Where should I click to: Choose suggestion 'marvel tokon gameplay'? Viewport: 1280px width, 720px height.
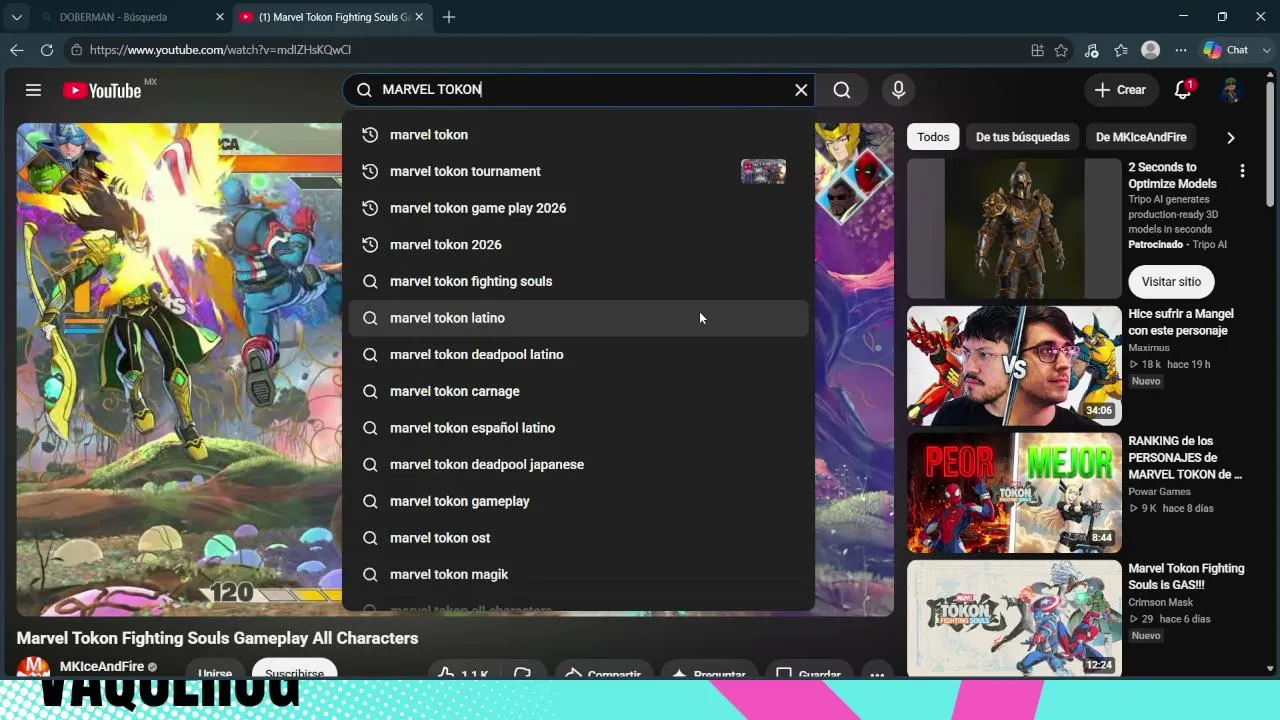tap(579, 501)
